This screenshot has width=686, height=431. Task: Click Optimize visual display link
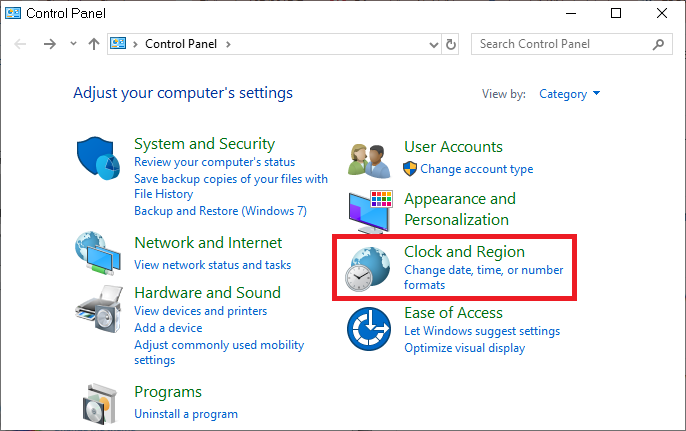click(x=464, y=348)
